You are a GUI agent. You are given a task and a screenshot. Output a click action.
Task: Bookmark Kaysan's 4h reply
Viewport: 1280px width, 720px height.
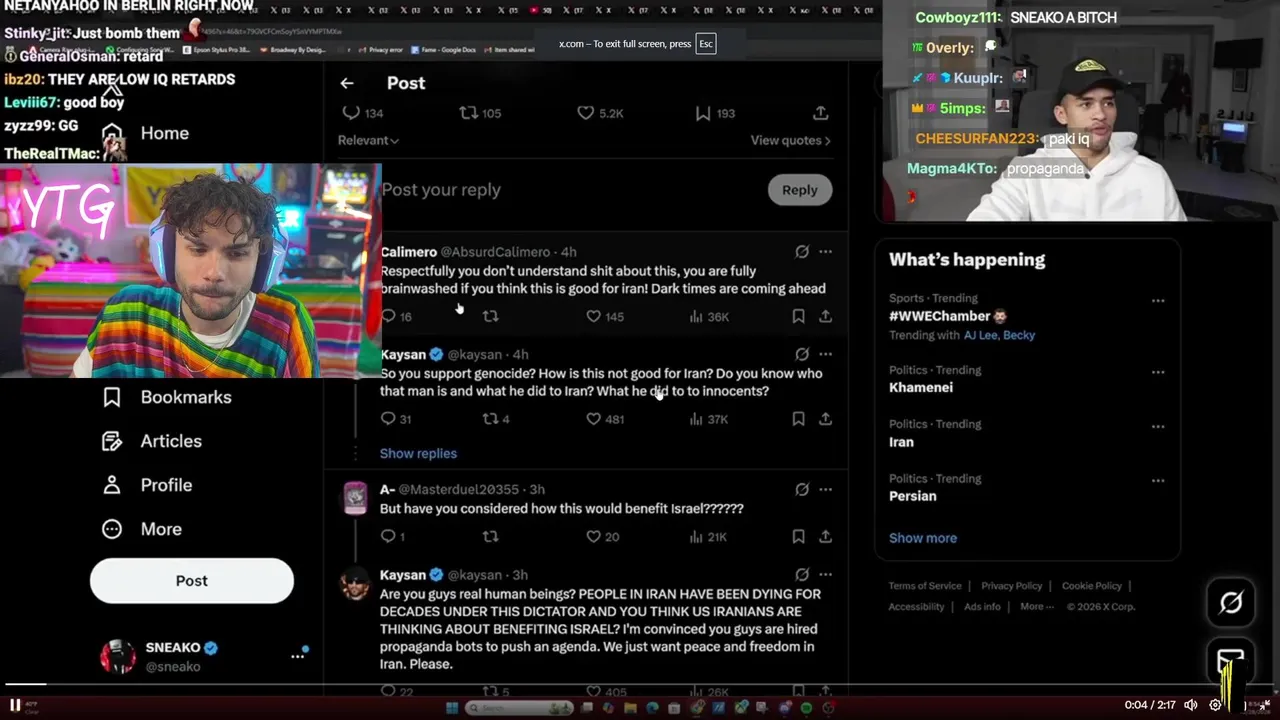pos(798,419)
